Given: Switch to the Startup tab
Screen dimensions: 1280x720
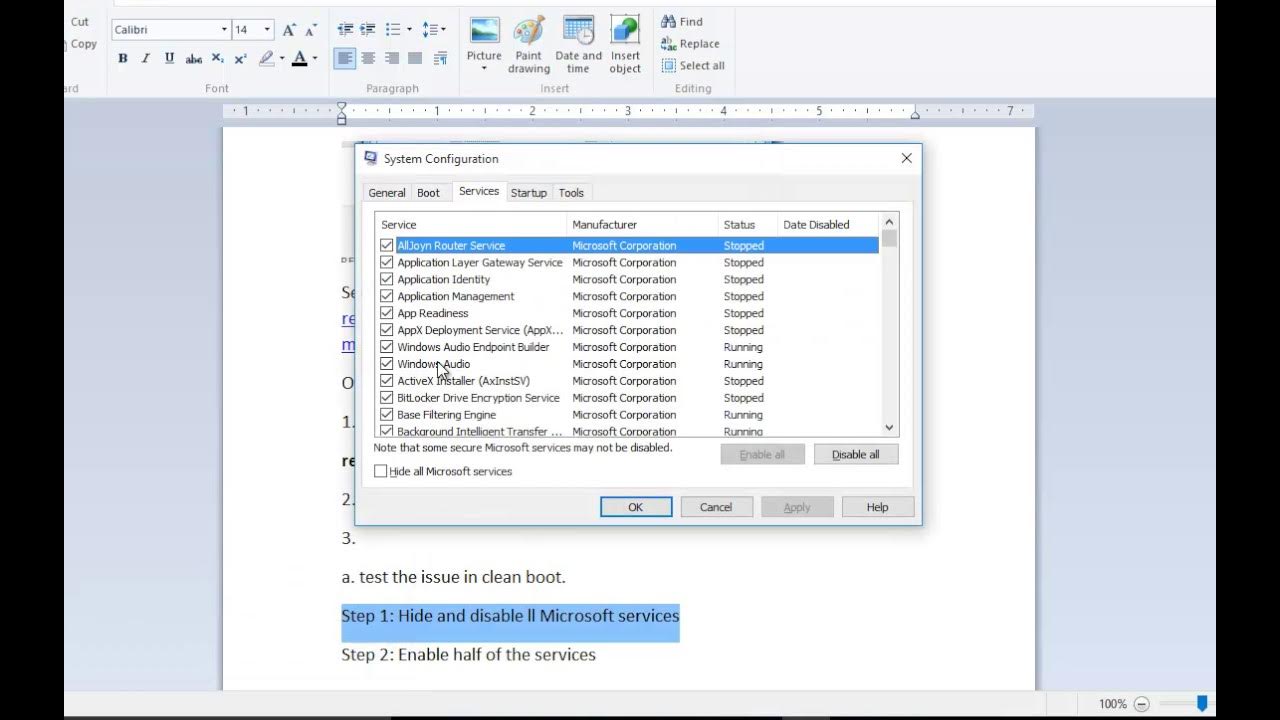Looking at the screenshot, I should pyautogui.click(x=529, y=193).
